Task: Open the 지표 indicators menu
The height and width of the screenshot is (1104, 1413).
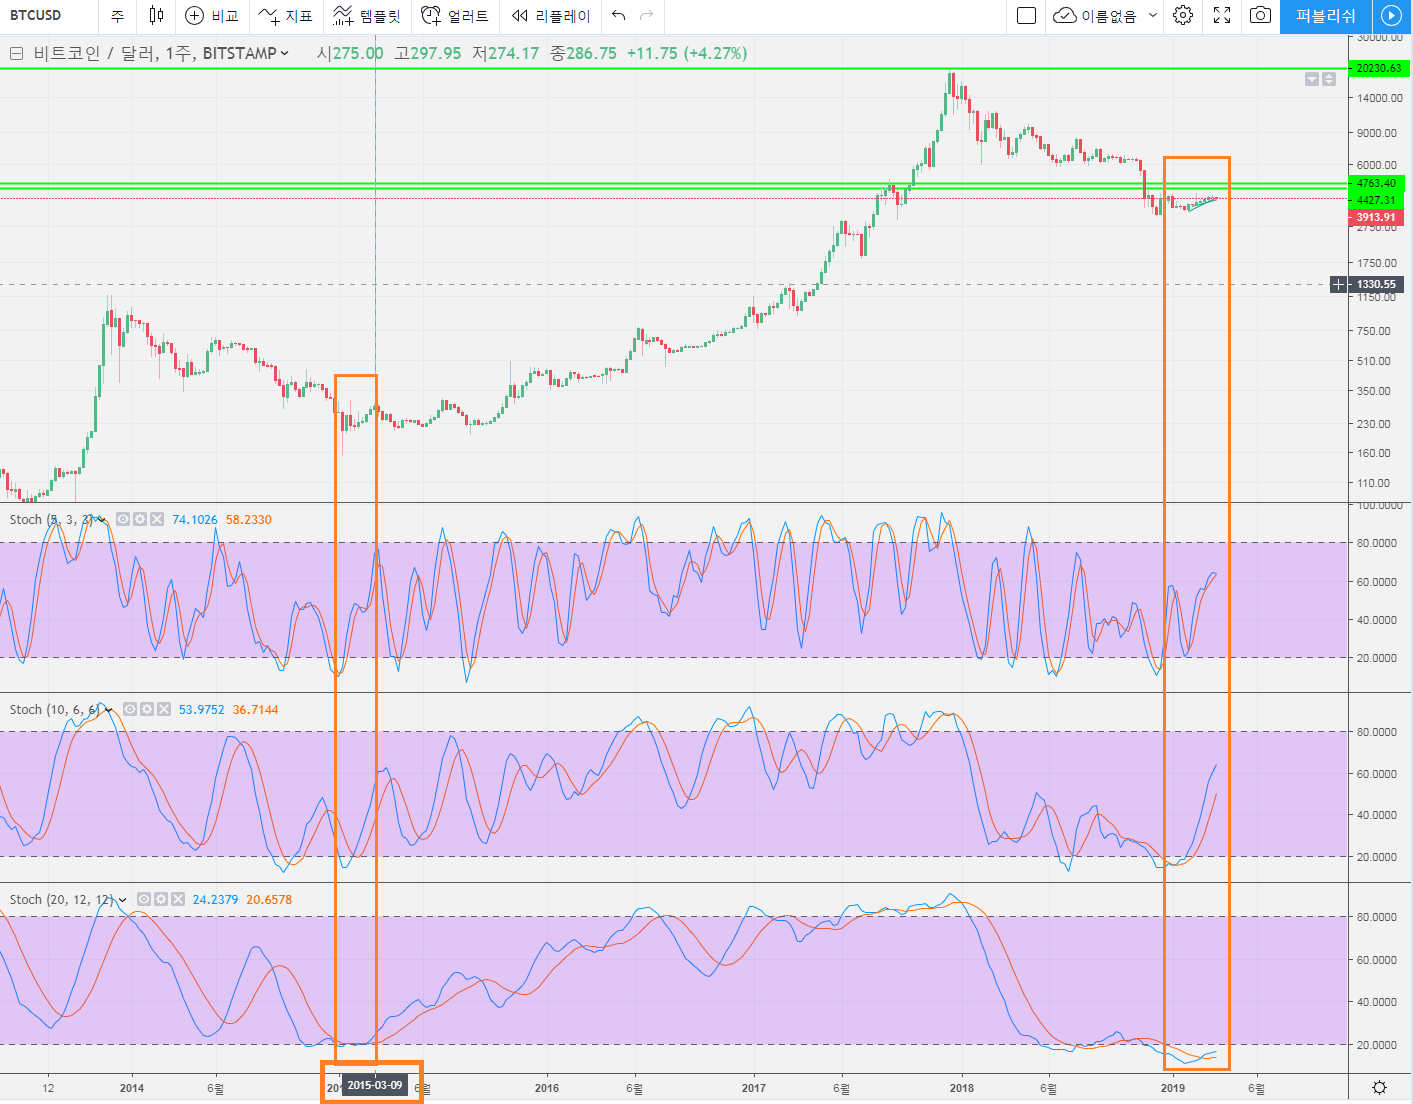Action: tap(285, 16)
